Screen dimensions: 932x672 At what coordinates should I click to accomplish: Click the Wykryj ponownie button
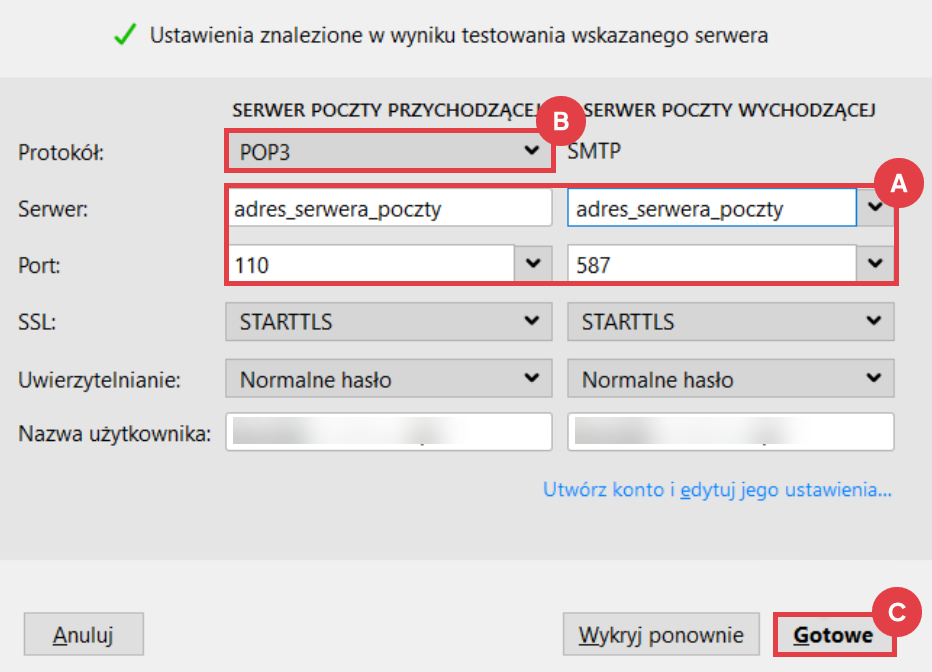(x=662, y=635)
